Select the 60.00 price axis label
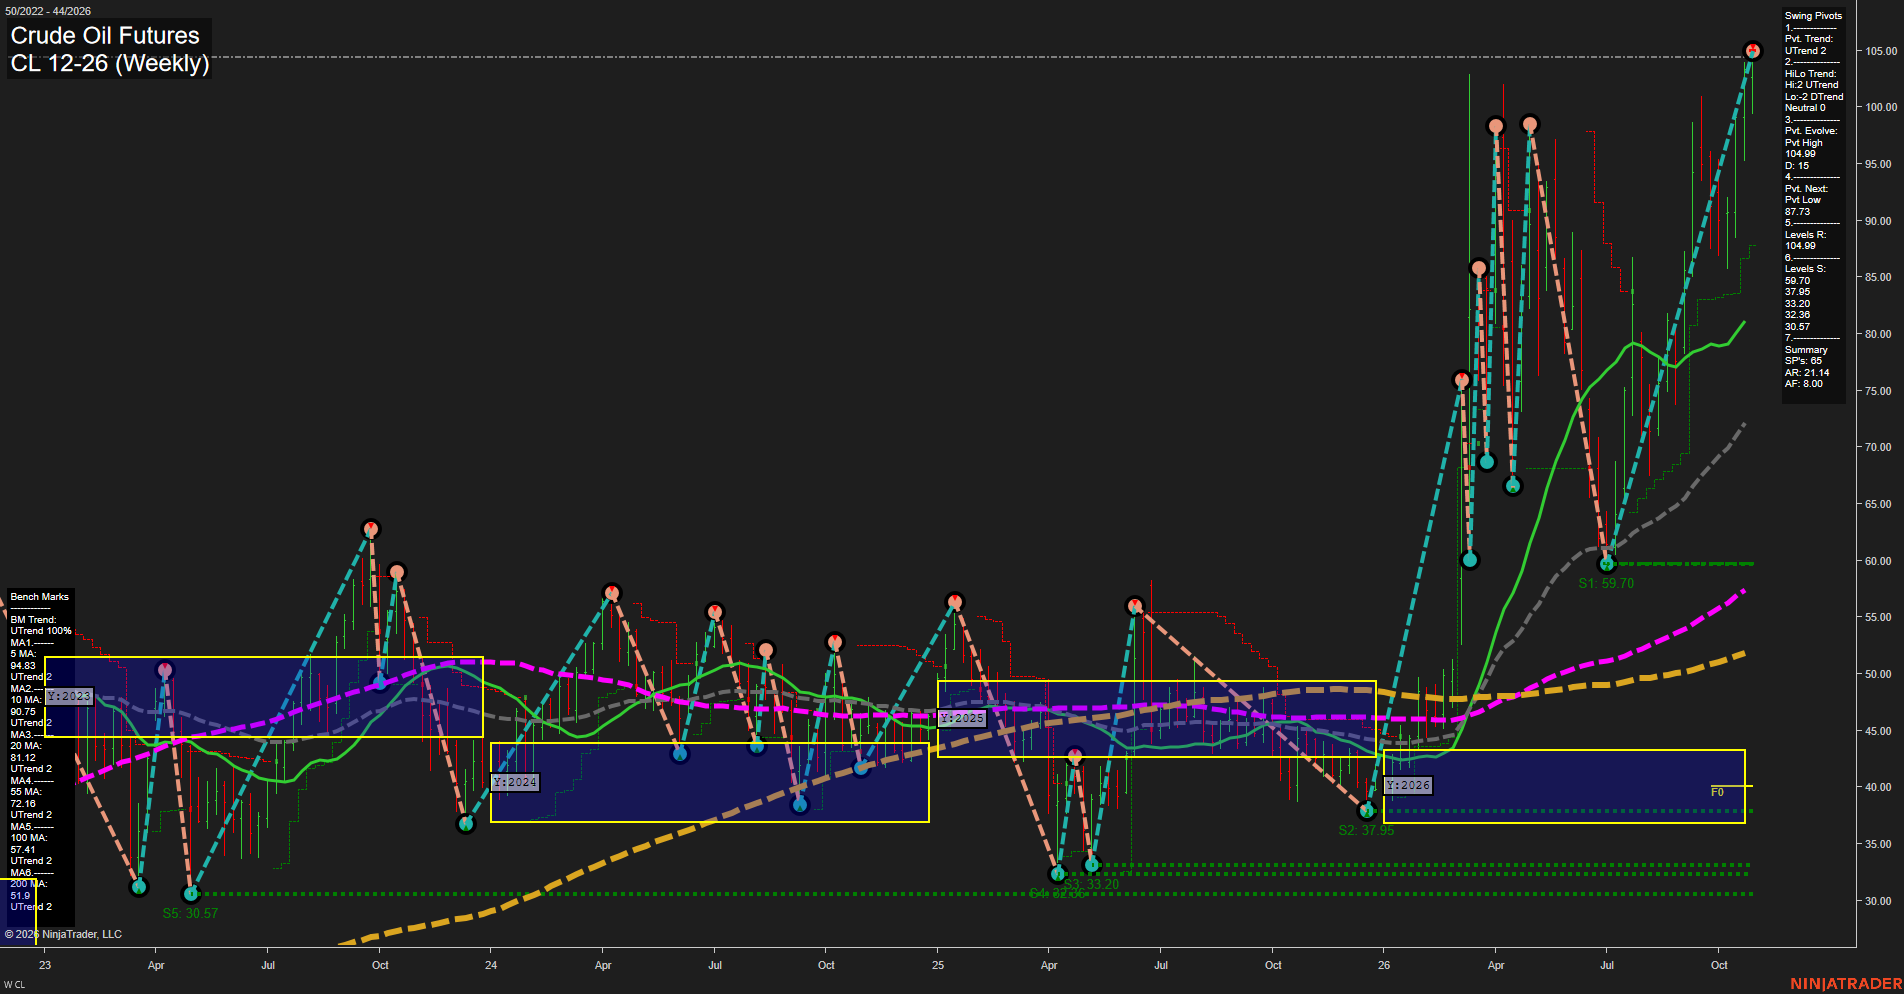Viewport: 1904px width, 994px height. (x=1878, y=561)
